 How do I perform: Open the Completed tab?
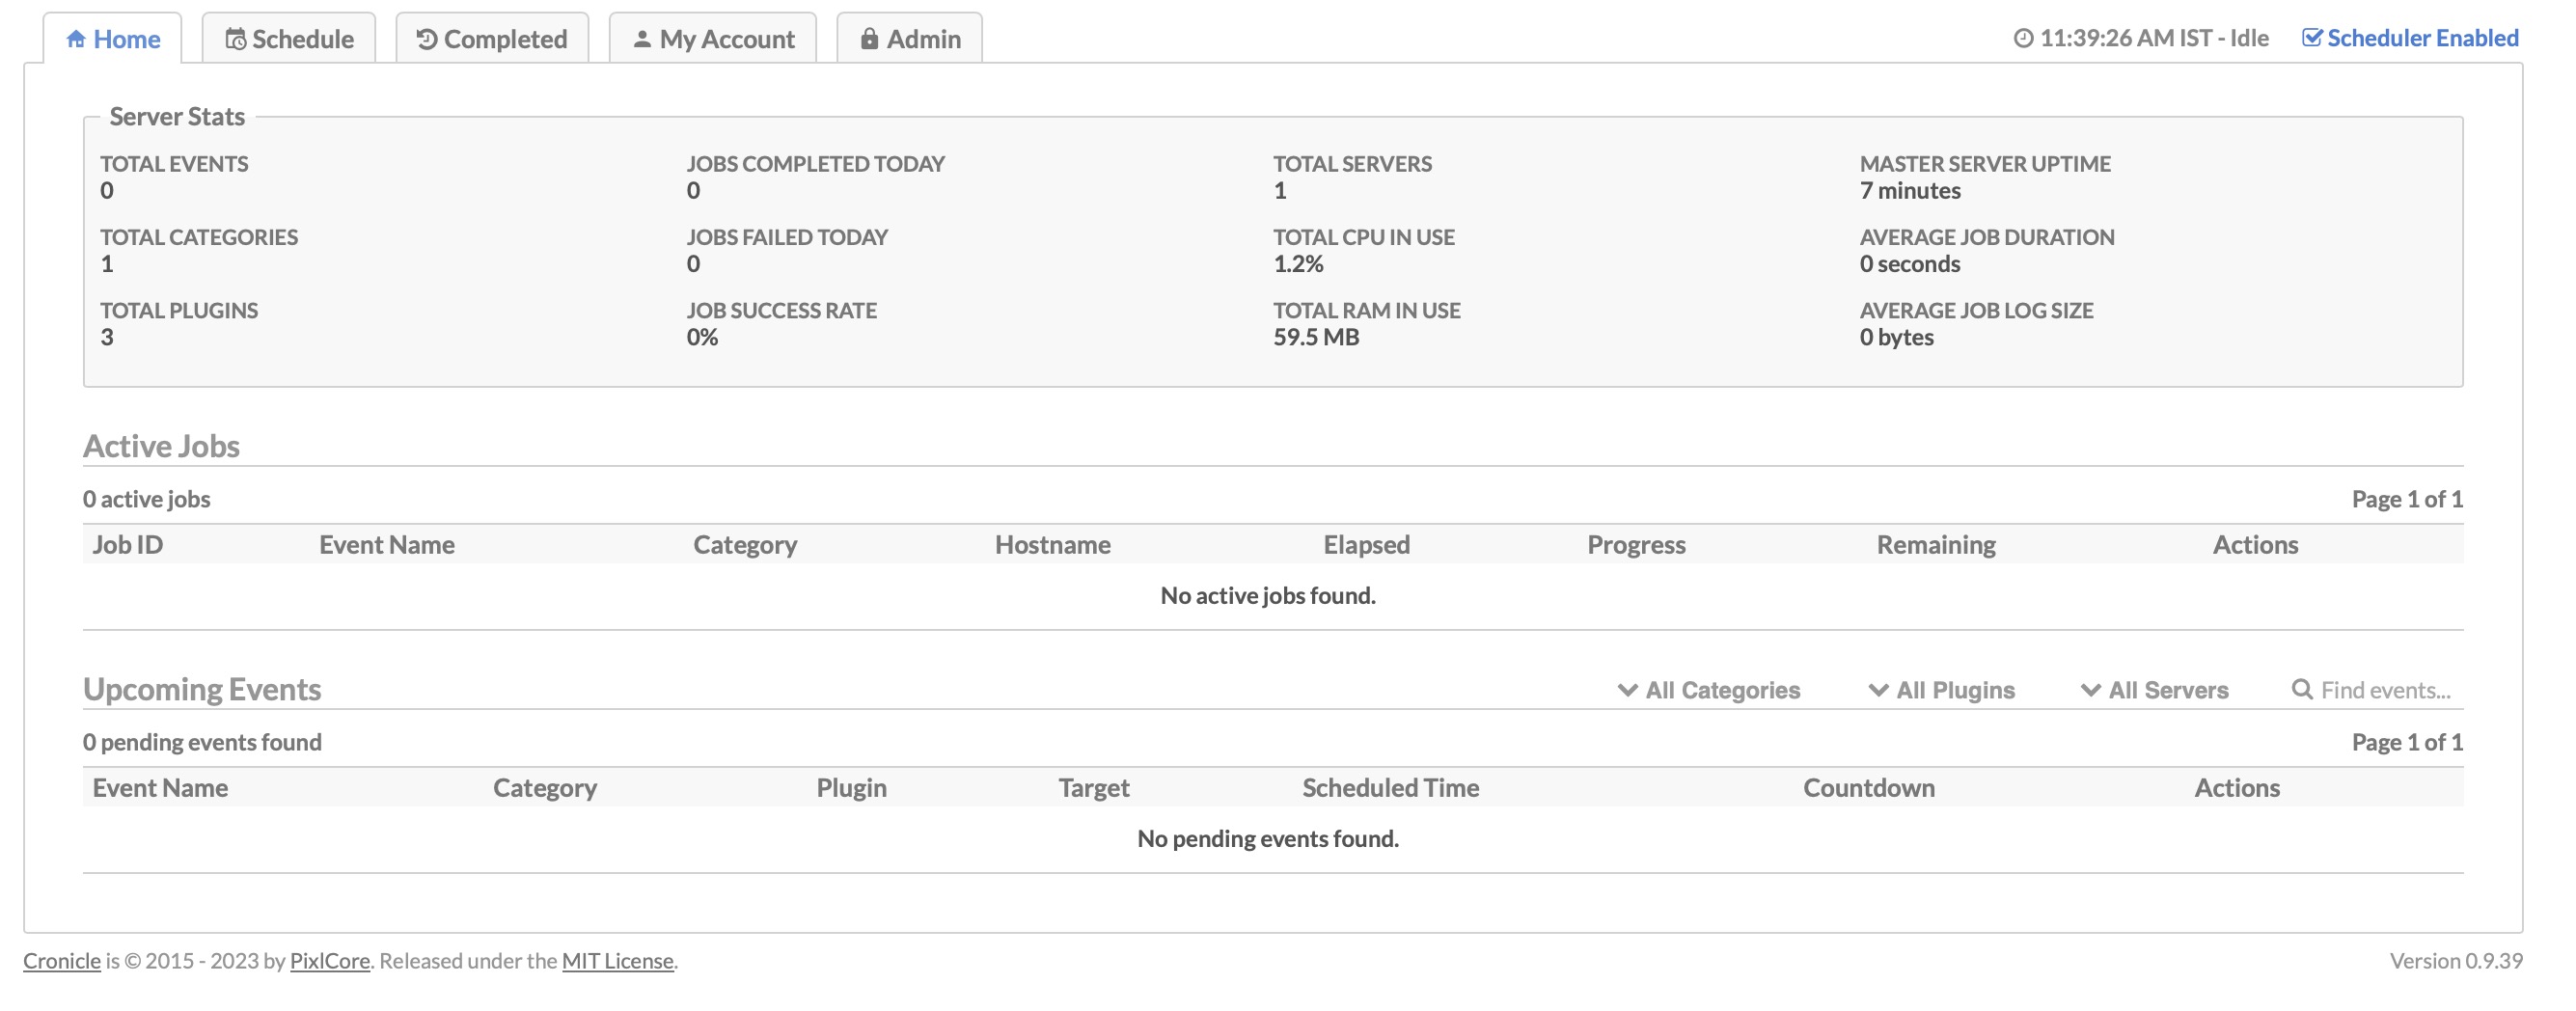pyautogui.click(x=505, y=39)
